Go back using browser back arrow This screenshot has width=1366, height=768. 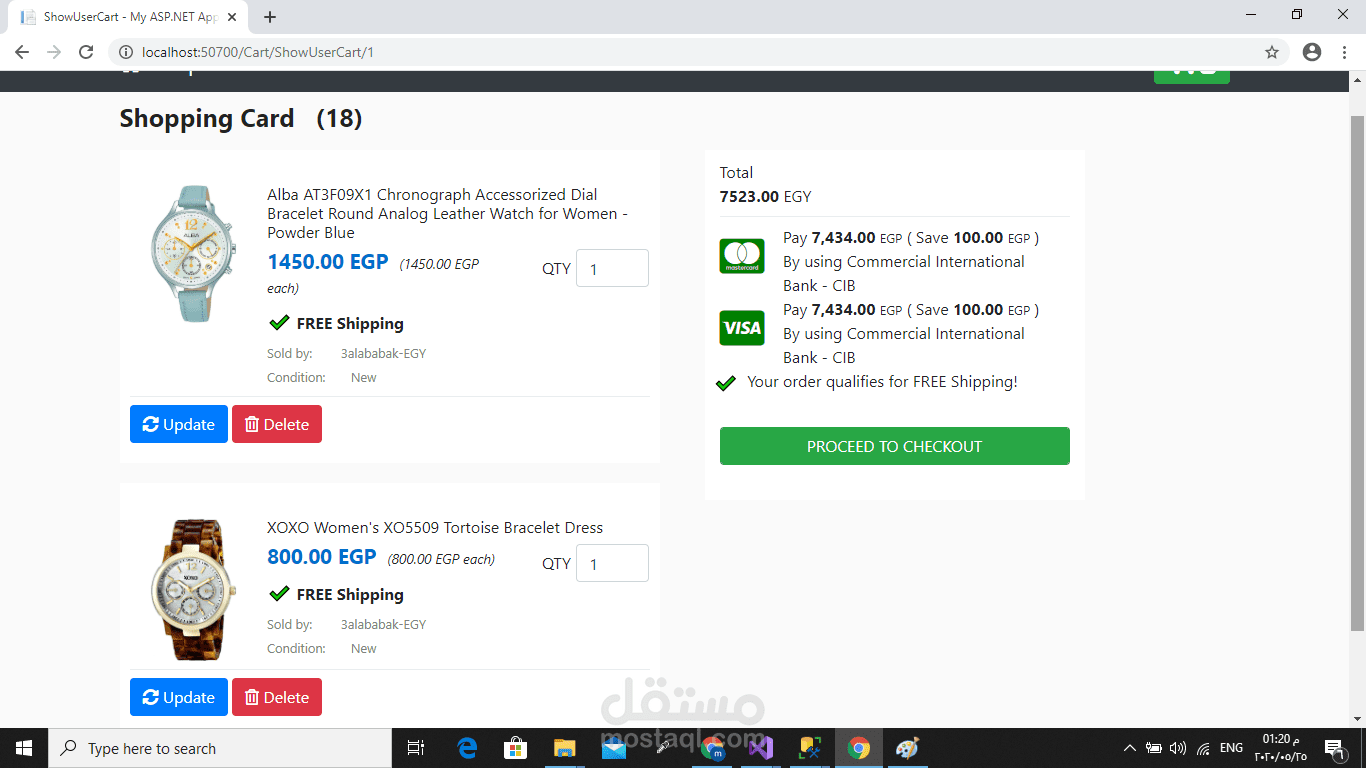click(22, 52)
